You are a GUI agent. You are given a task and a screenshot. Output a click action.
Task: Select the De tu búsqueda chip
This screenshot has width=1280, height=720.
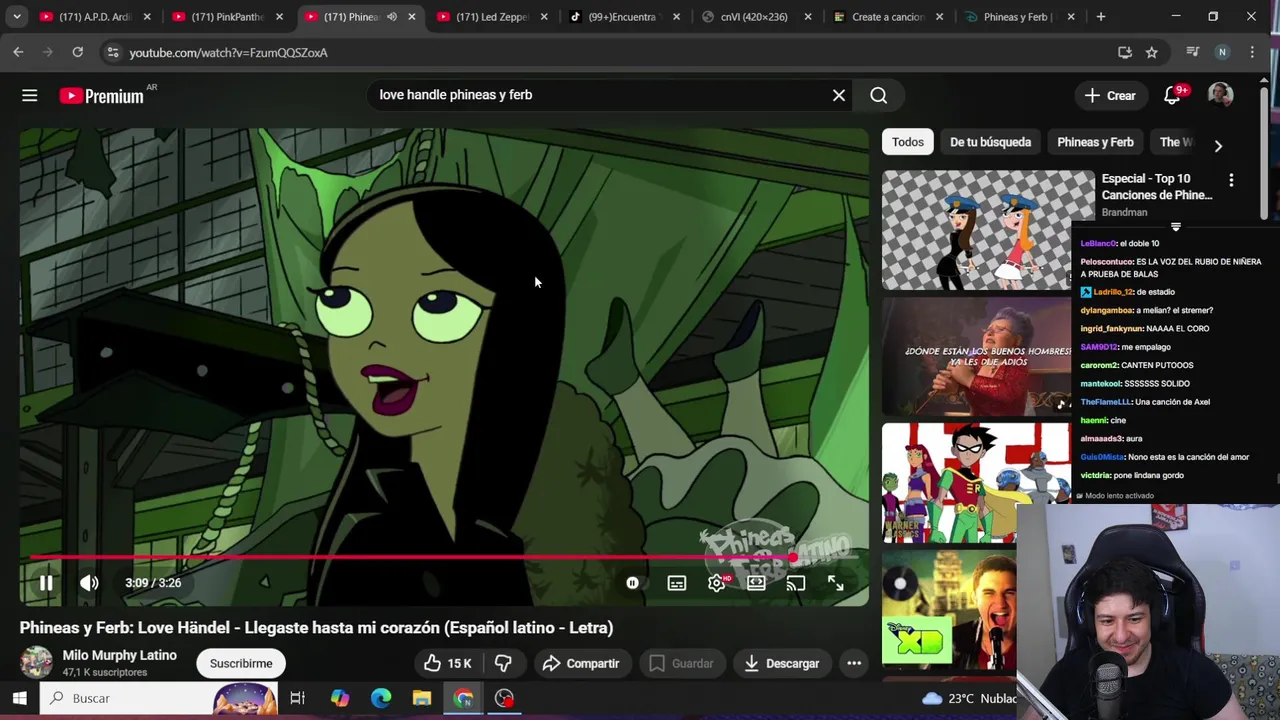[990, 142]
